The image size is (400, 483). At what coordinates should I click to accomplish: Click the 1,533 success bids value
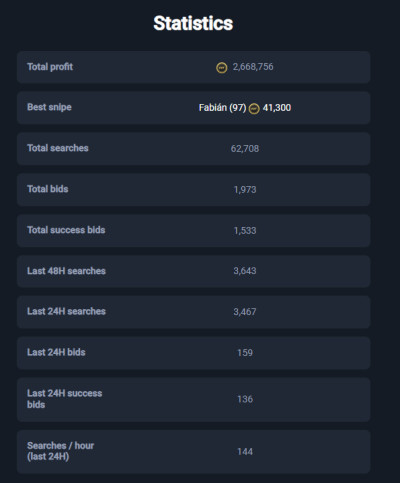tap(245, 231)
